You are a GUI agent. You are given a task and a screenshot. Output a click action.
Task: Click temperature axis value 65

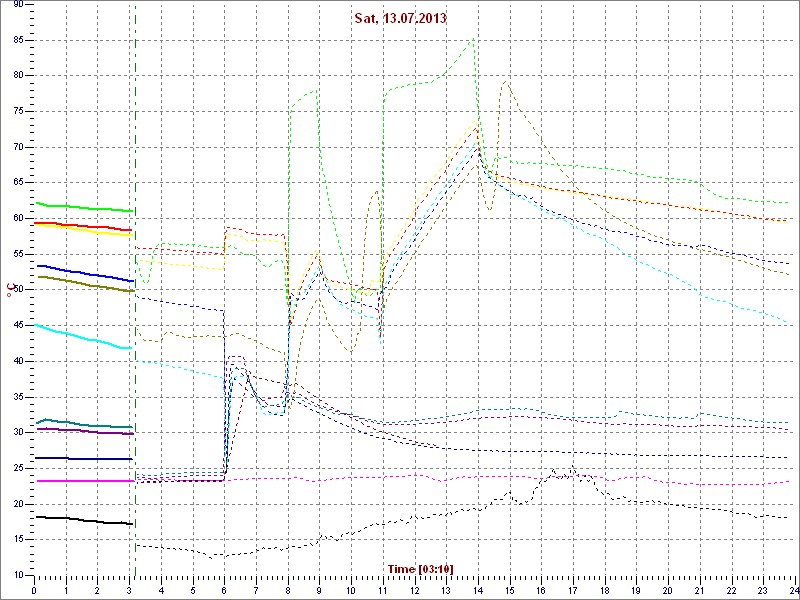tap(18, 183)
